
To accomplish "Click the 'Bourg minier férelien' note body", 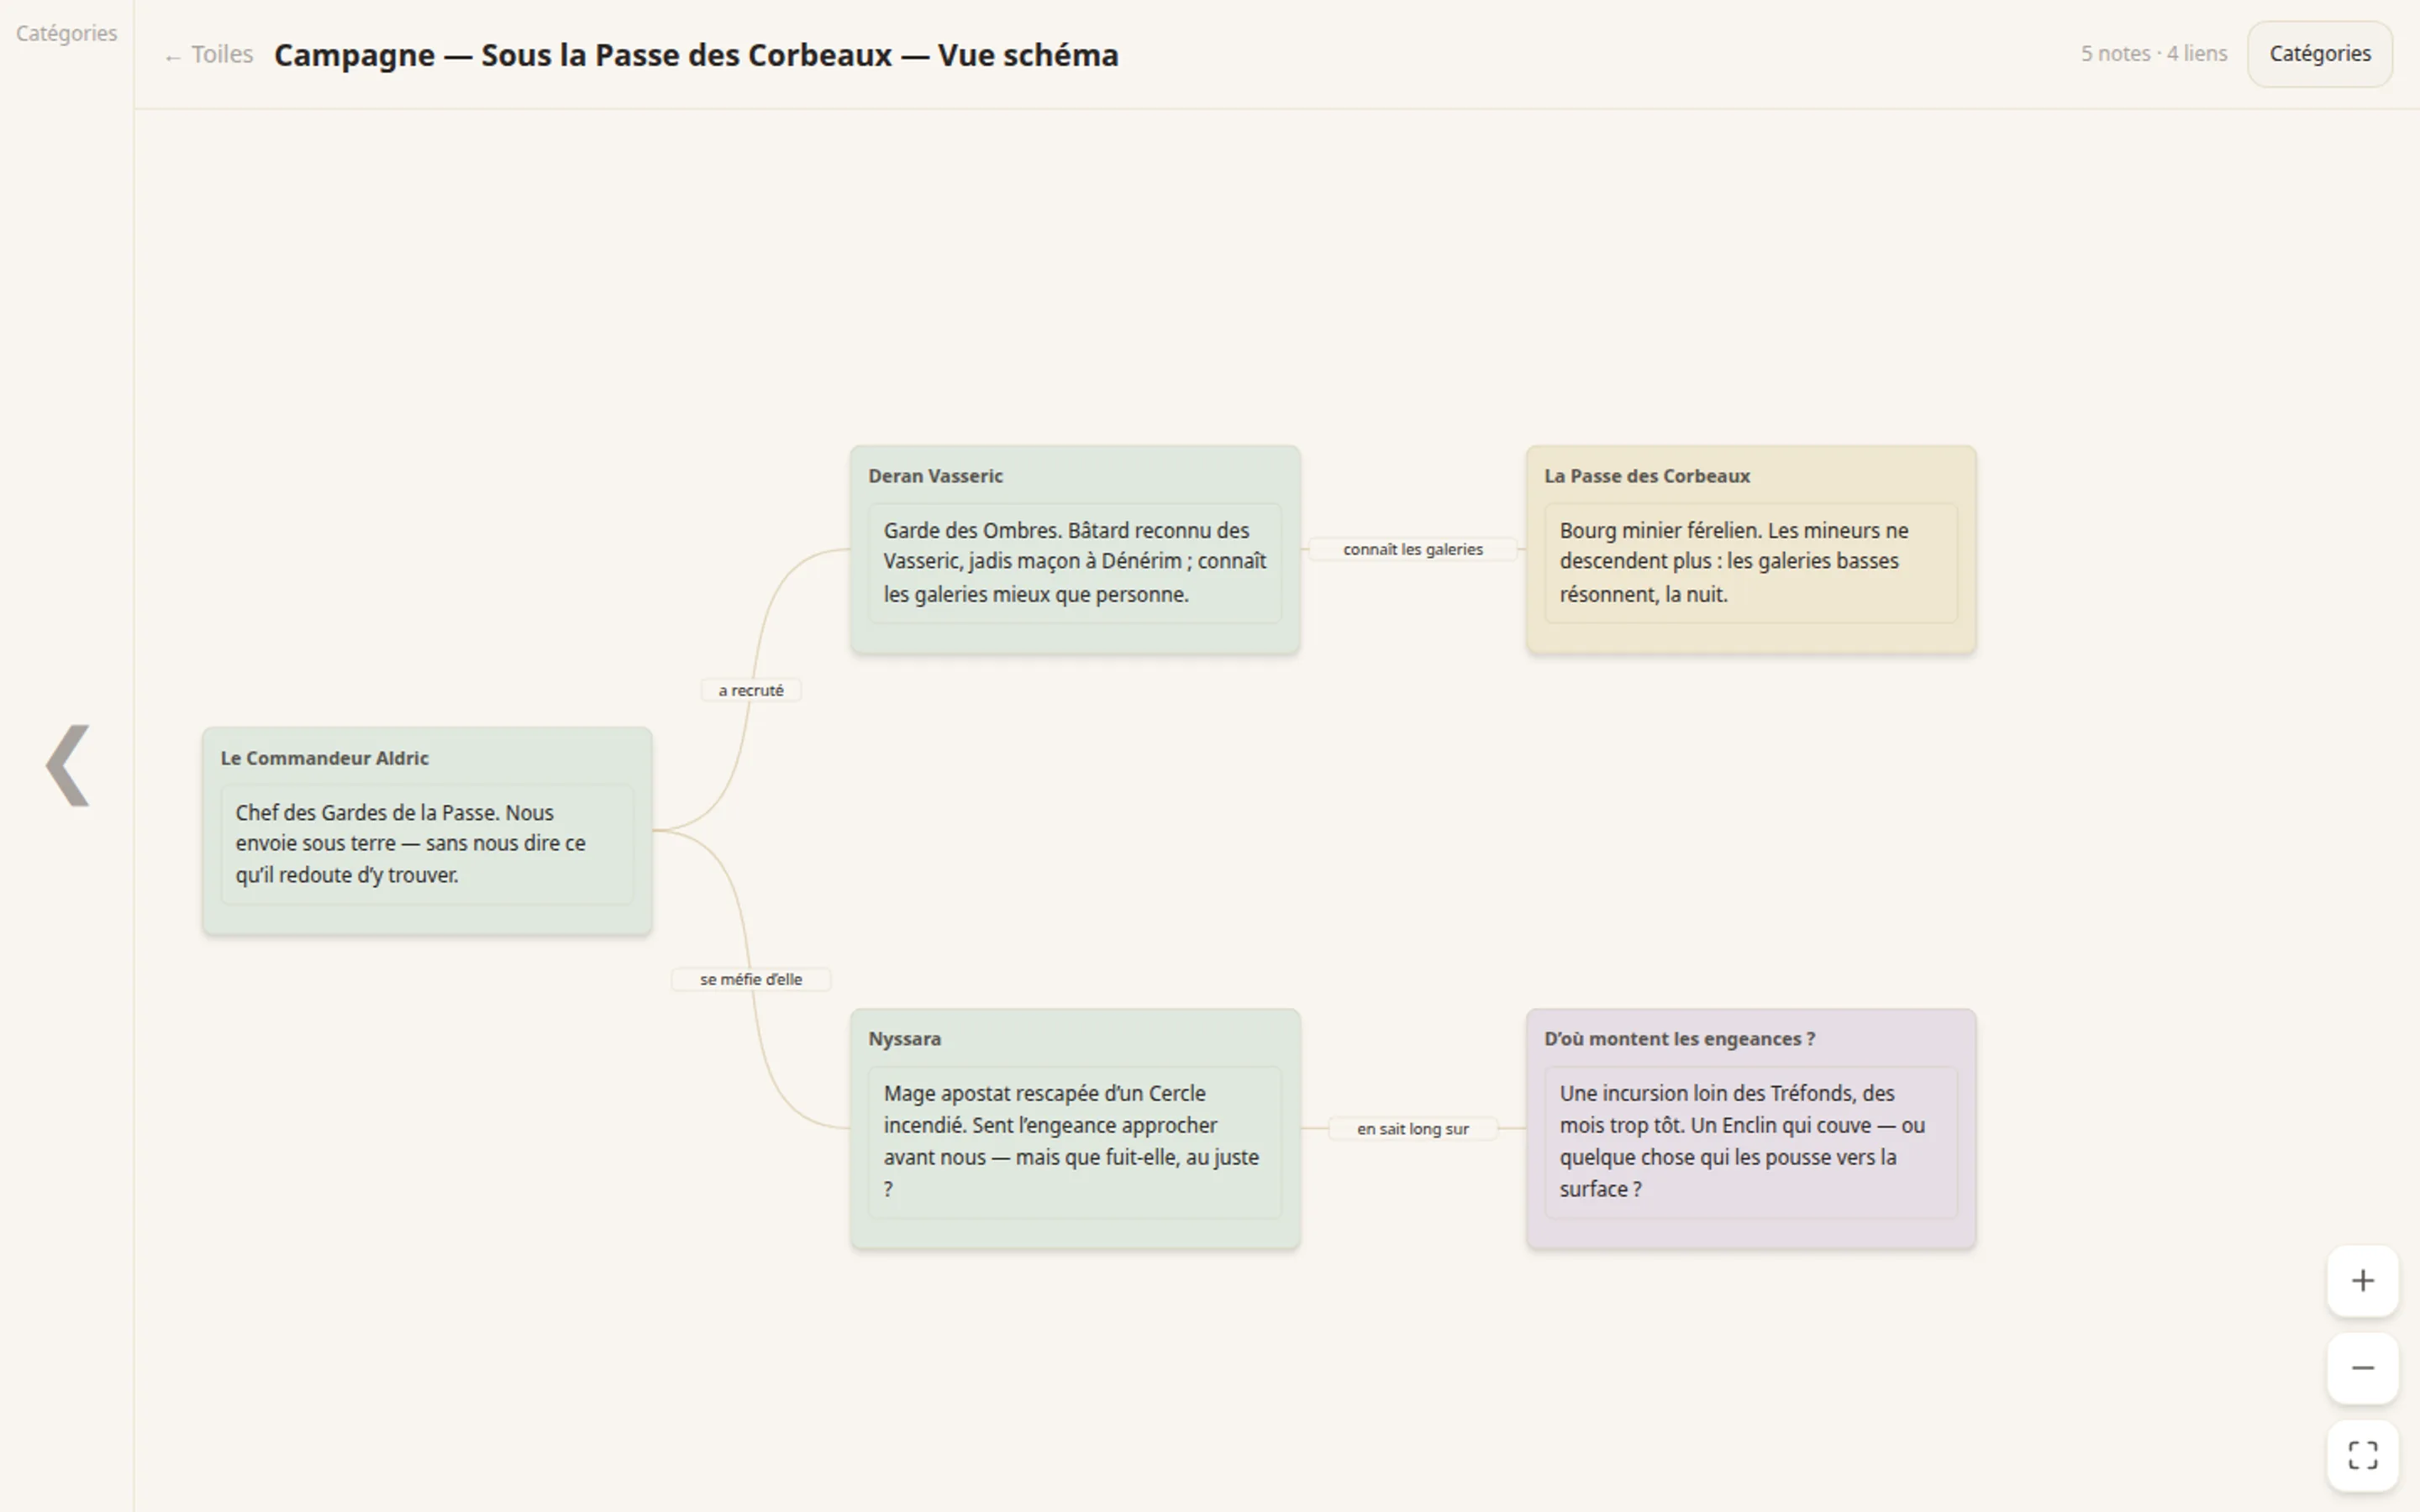I will coord(1750,562).
